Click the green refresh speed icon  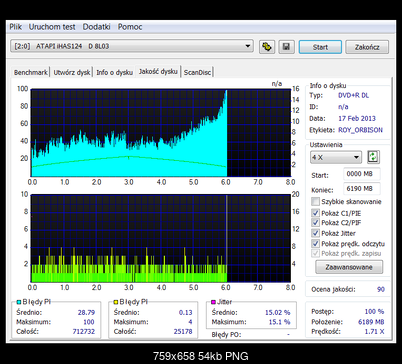pos(373,157)
